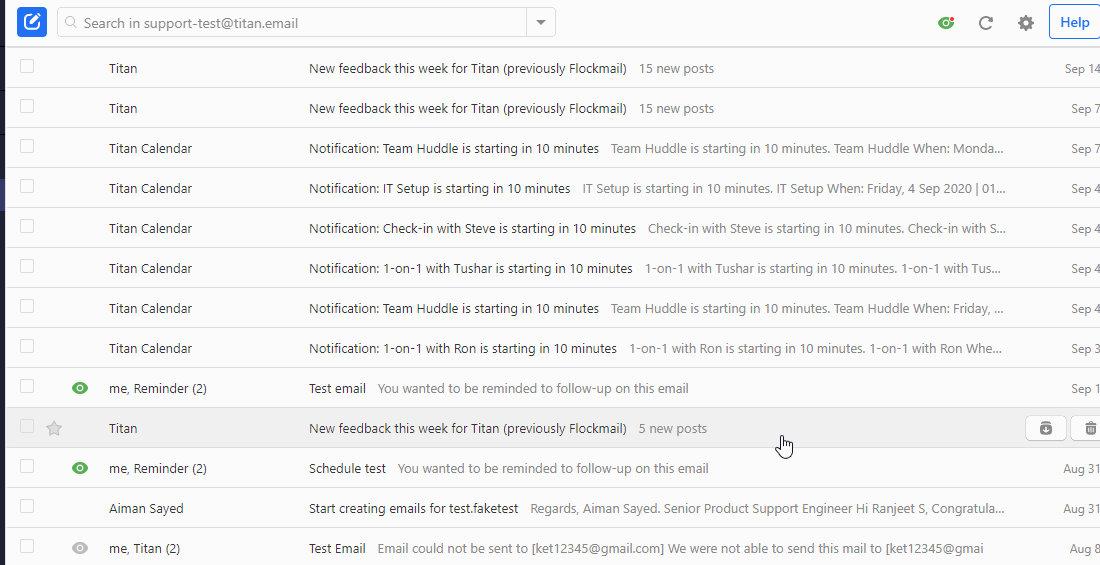Select checkbox for Team Huddle Friday notification
The image size is (1100, 565).
(27, 306)
